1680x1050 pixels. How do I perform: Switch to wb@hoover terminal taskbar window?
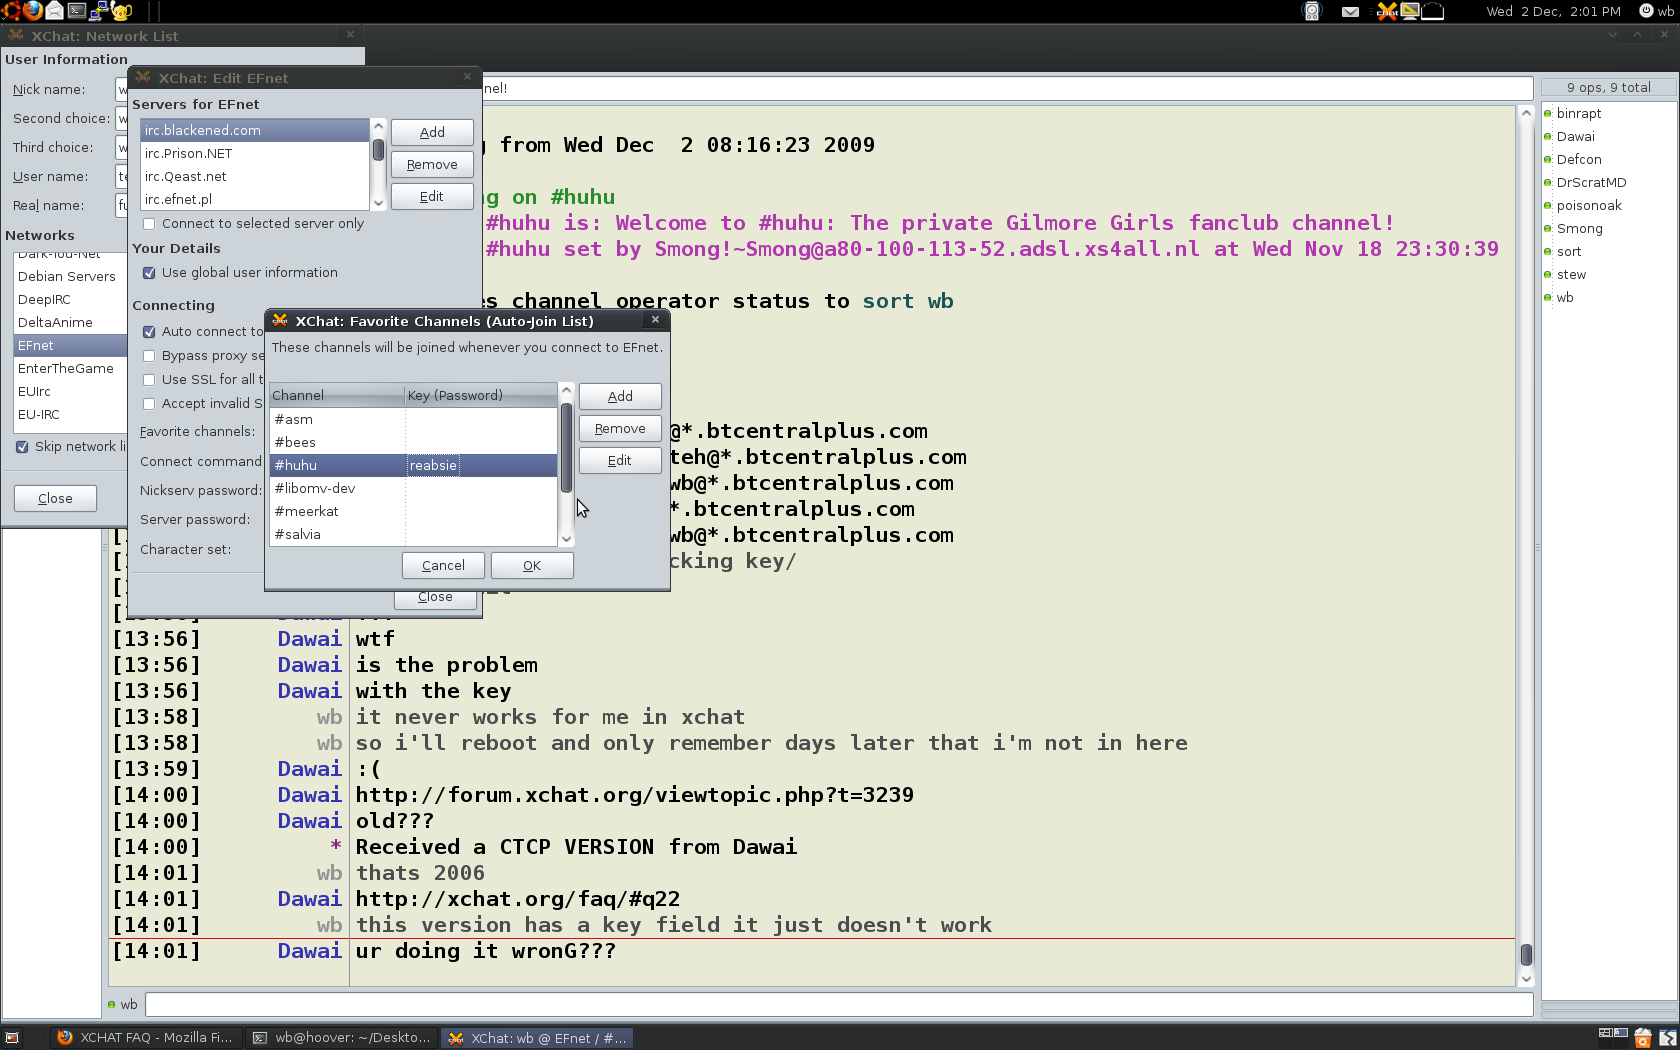(x=341, y=1038)
